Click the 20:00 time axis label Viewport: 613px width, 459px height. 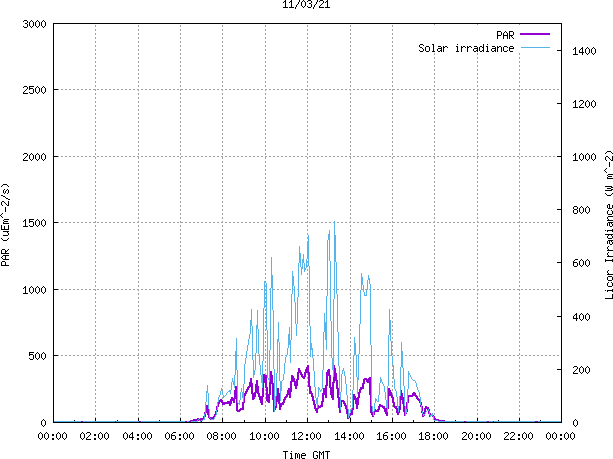click(x=477, y=436)
